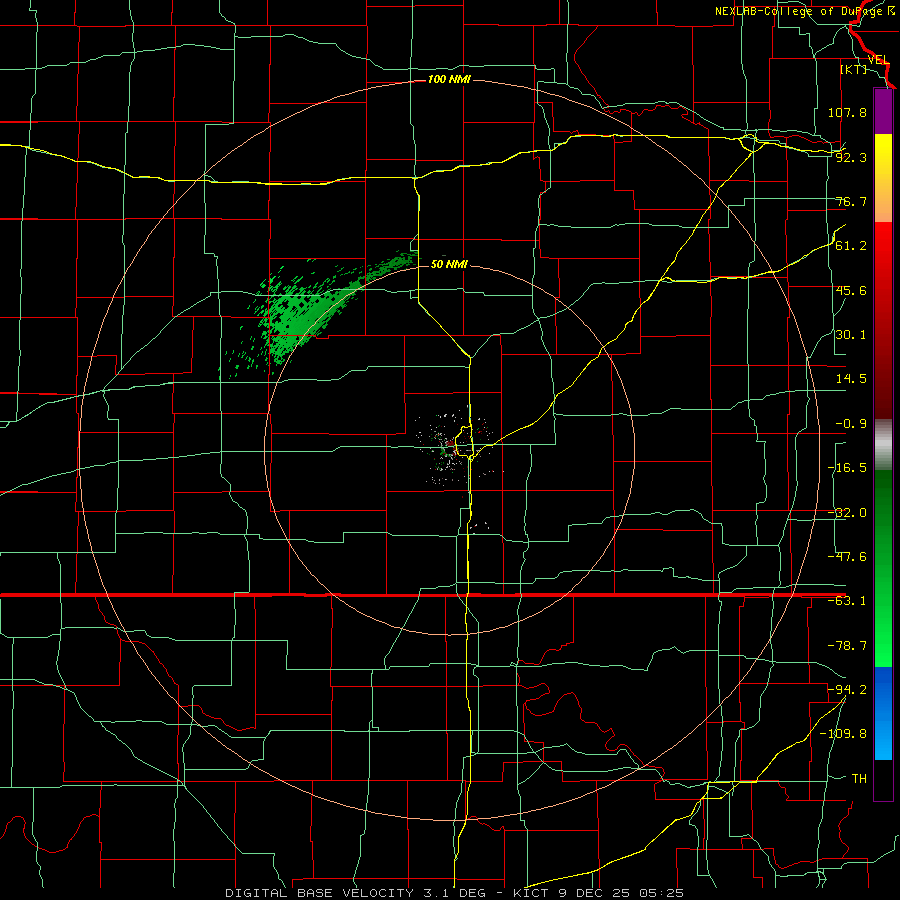Click the TH label on the scale
Viewport: 900px width, 900px height.
pyautogui.click(x=859, y=779)
